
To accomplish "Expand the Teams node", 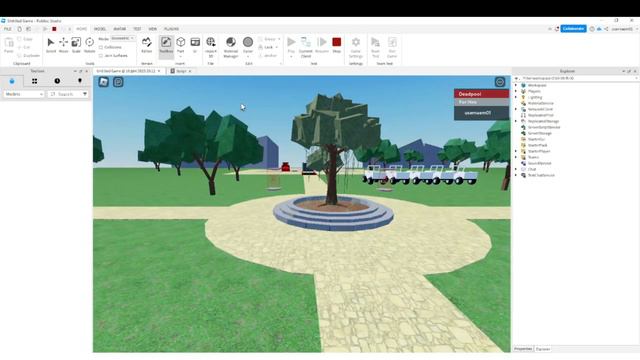I will pos(516,157).
